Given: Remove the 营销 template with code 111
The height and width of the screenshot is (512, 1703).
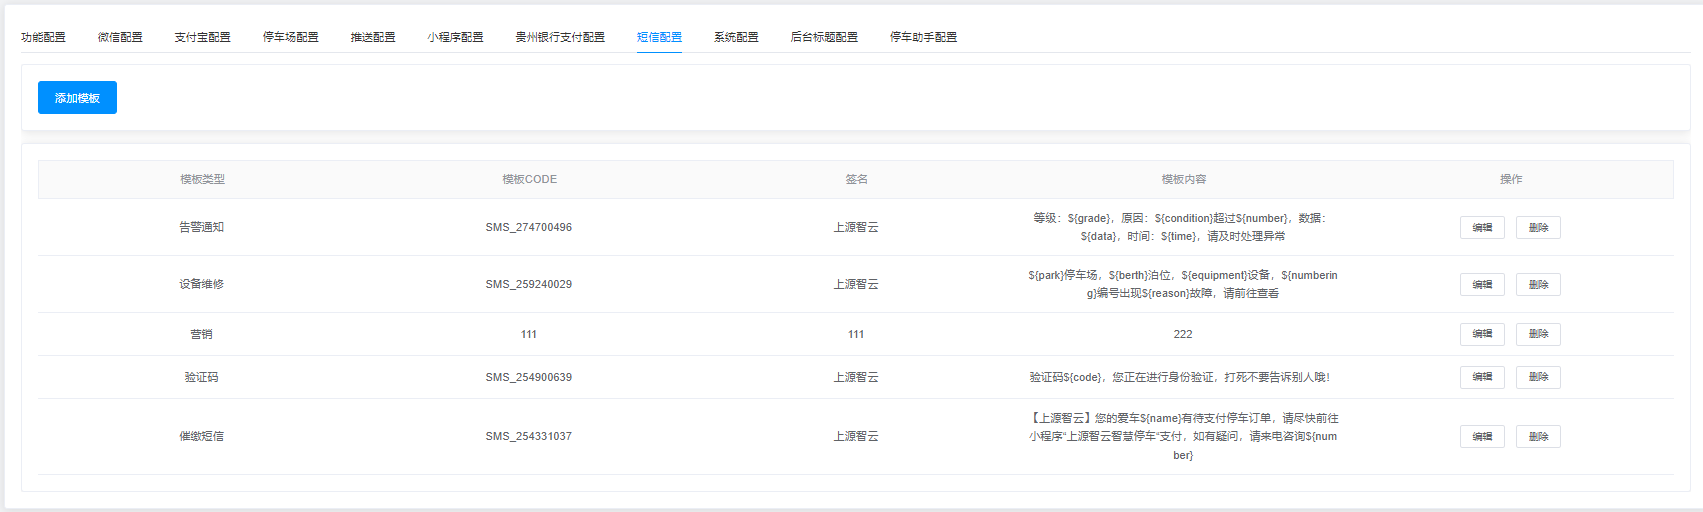Looking at the screenshot, I should click(1538, 334).
